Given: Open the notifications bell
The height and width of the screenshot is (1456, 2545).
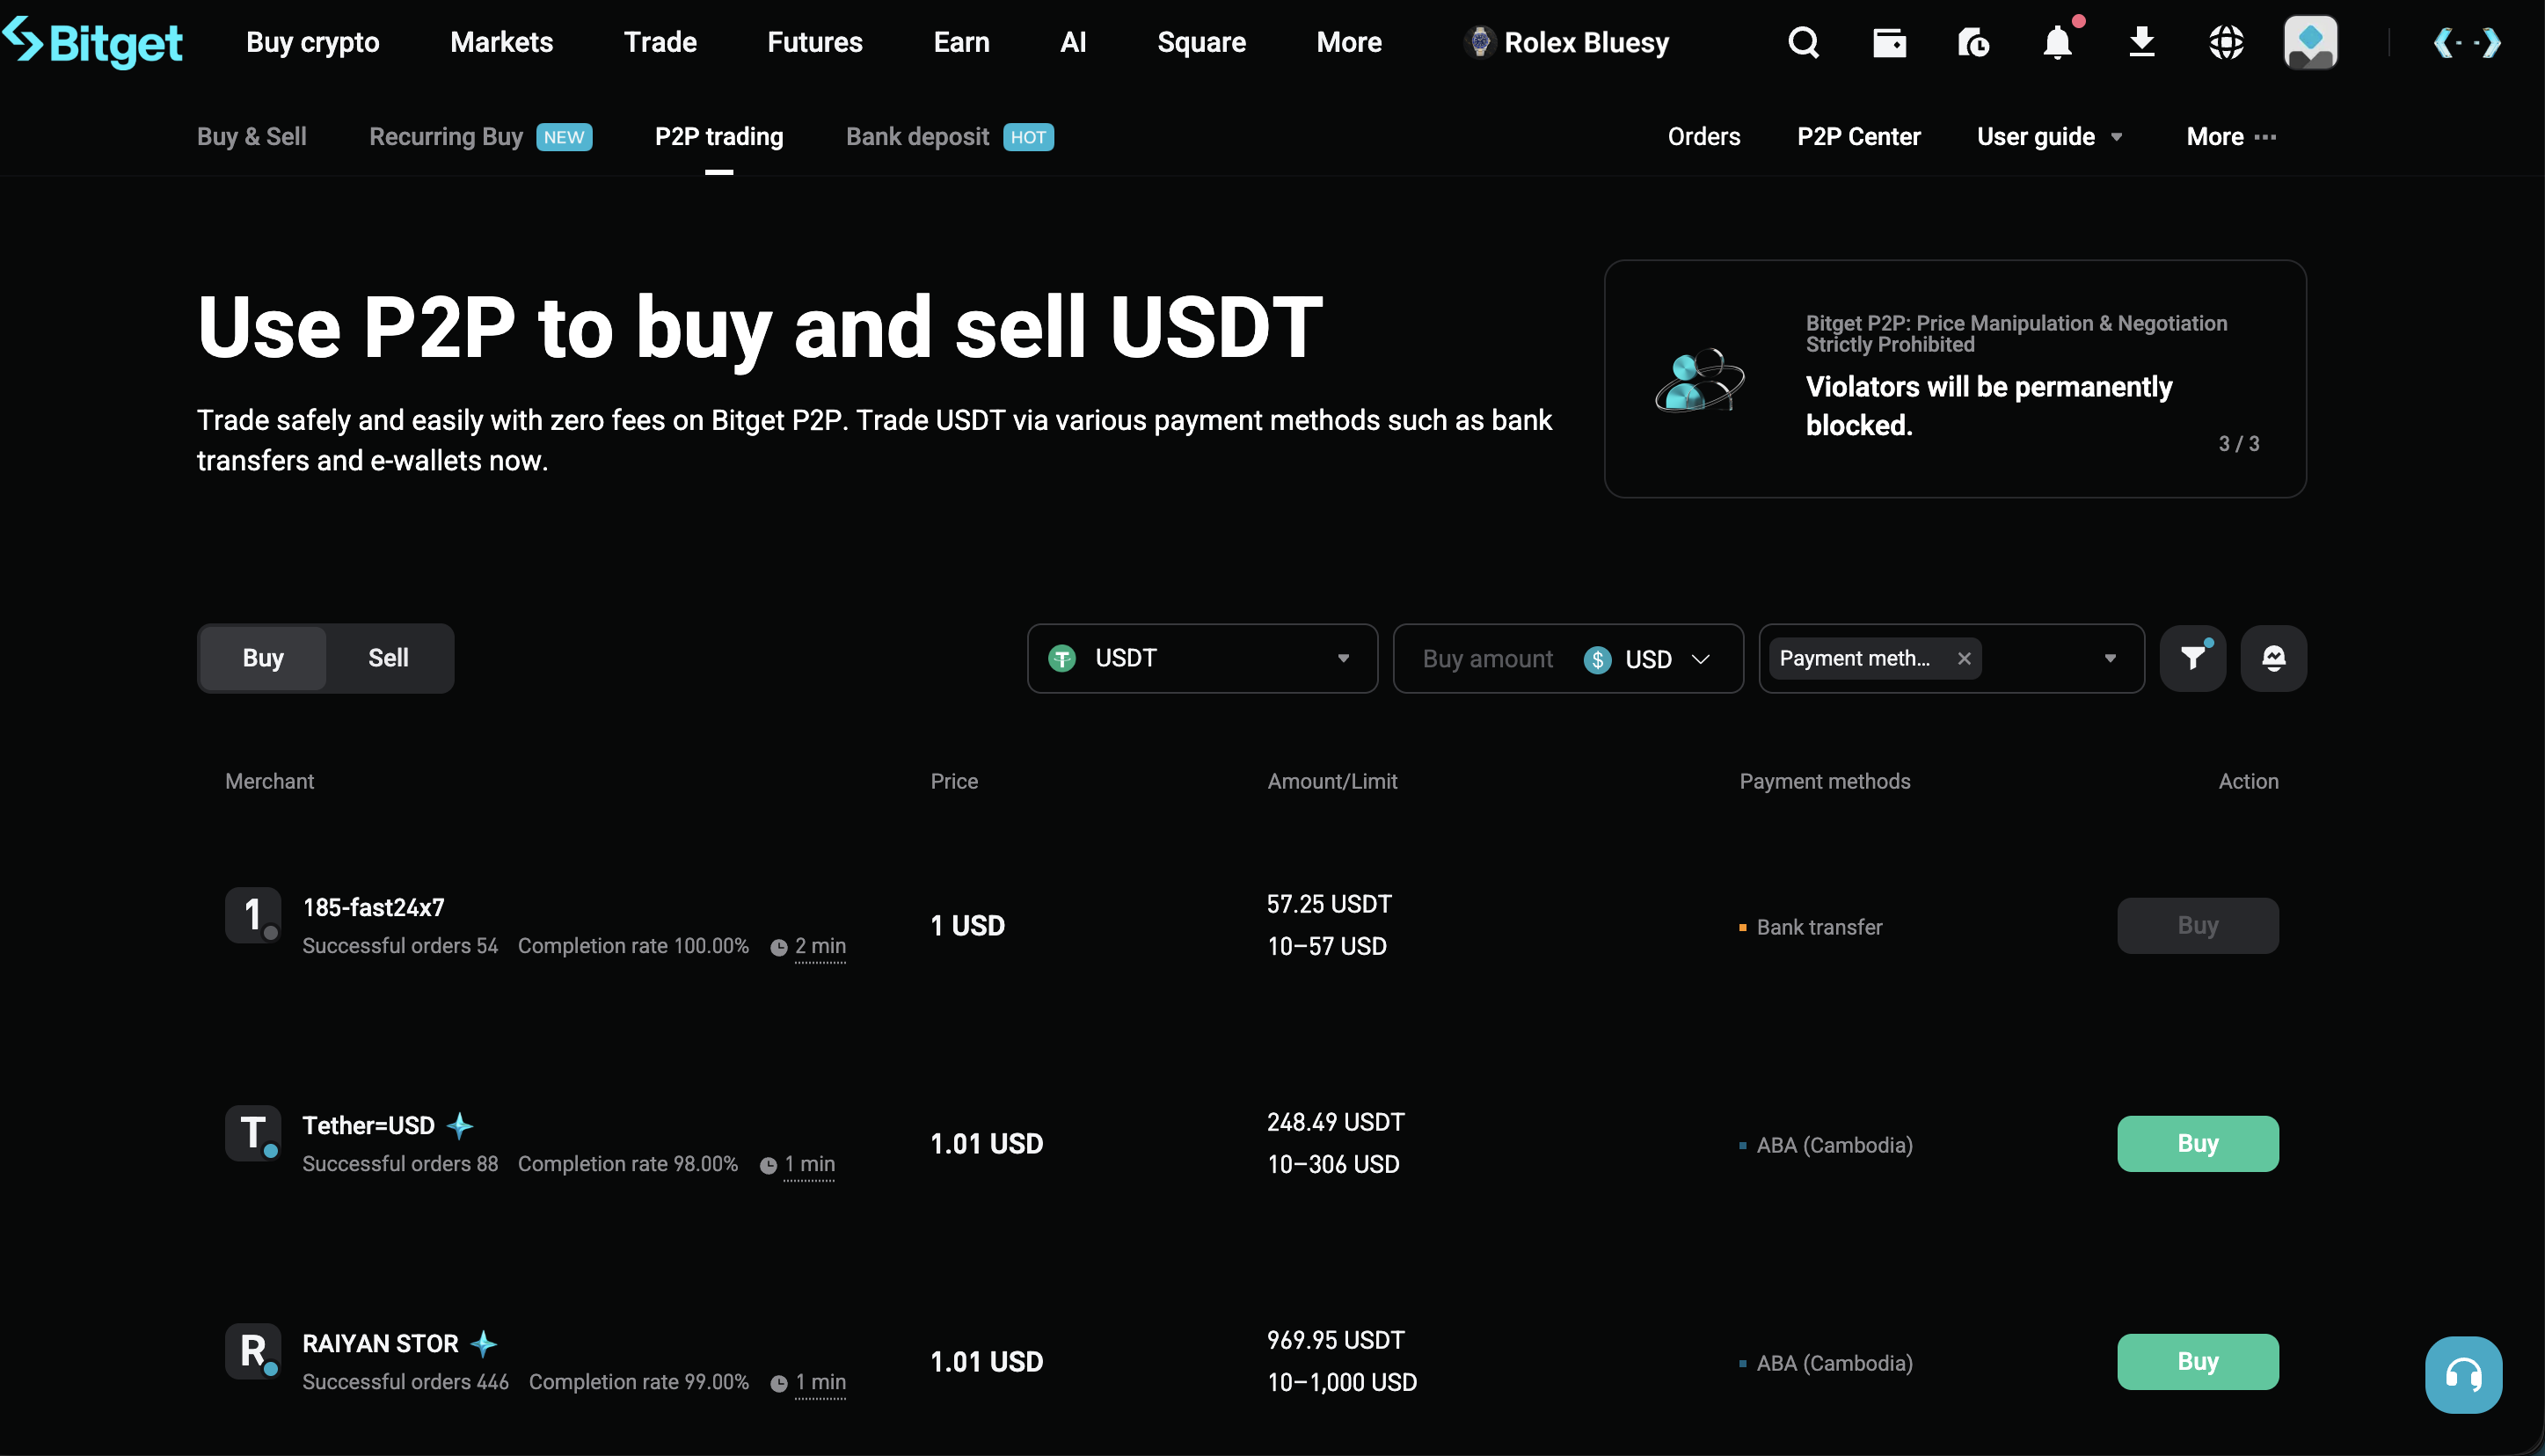Looking at the screenshot, I should click(x=2058, y=42).
